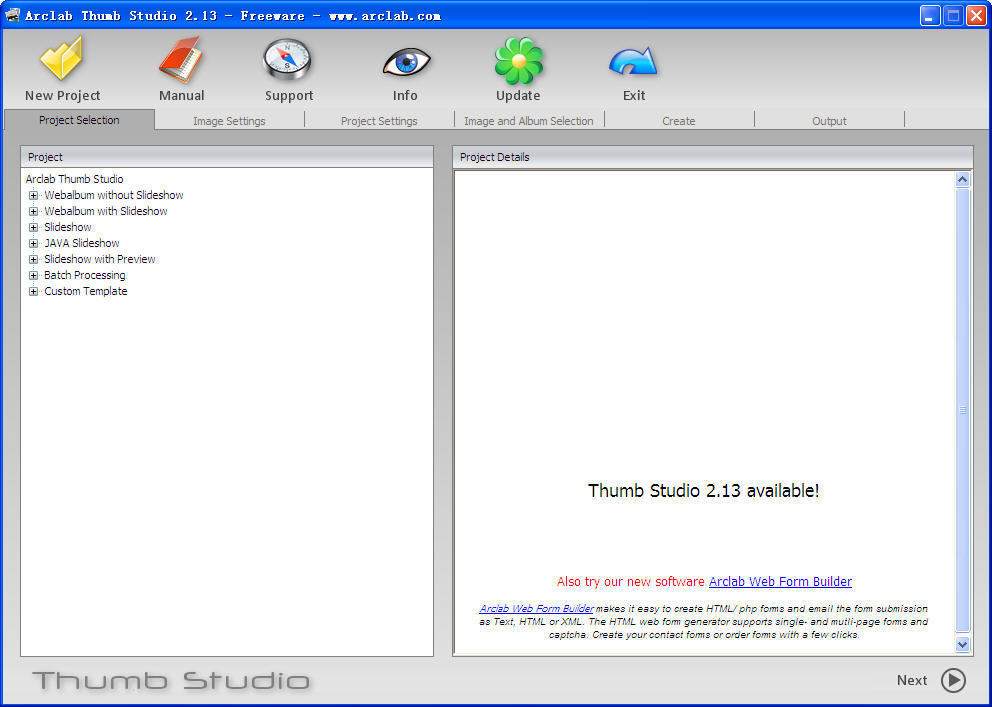Click the Project Details scroll up arrow
992x707 pixels.
coord(963,180)
